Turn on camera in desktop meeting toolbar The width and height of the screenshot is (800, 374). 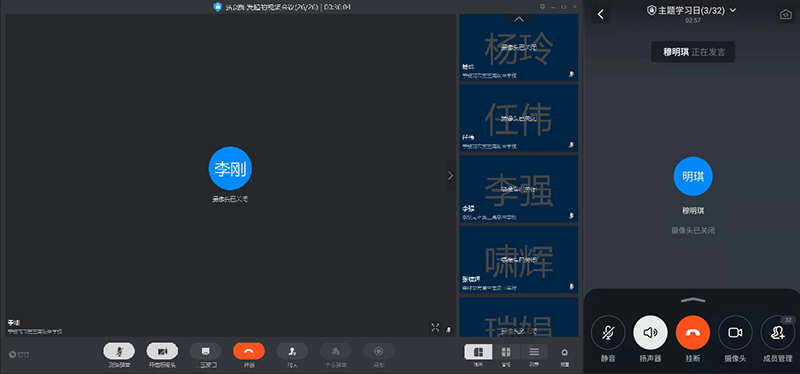(162, 351)
